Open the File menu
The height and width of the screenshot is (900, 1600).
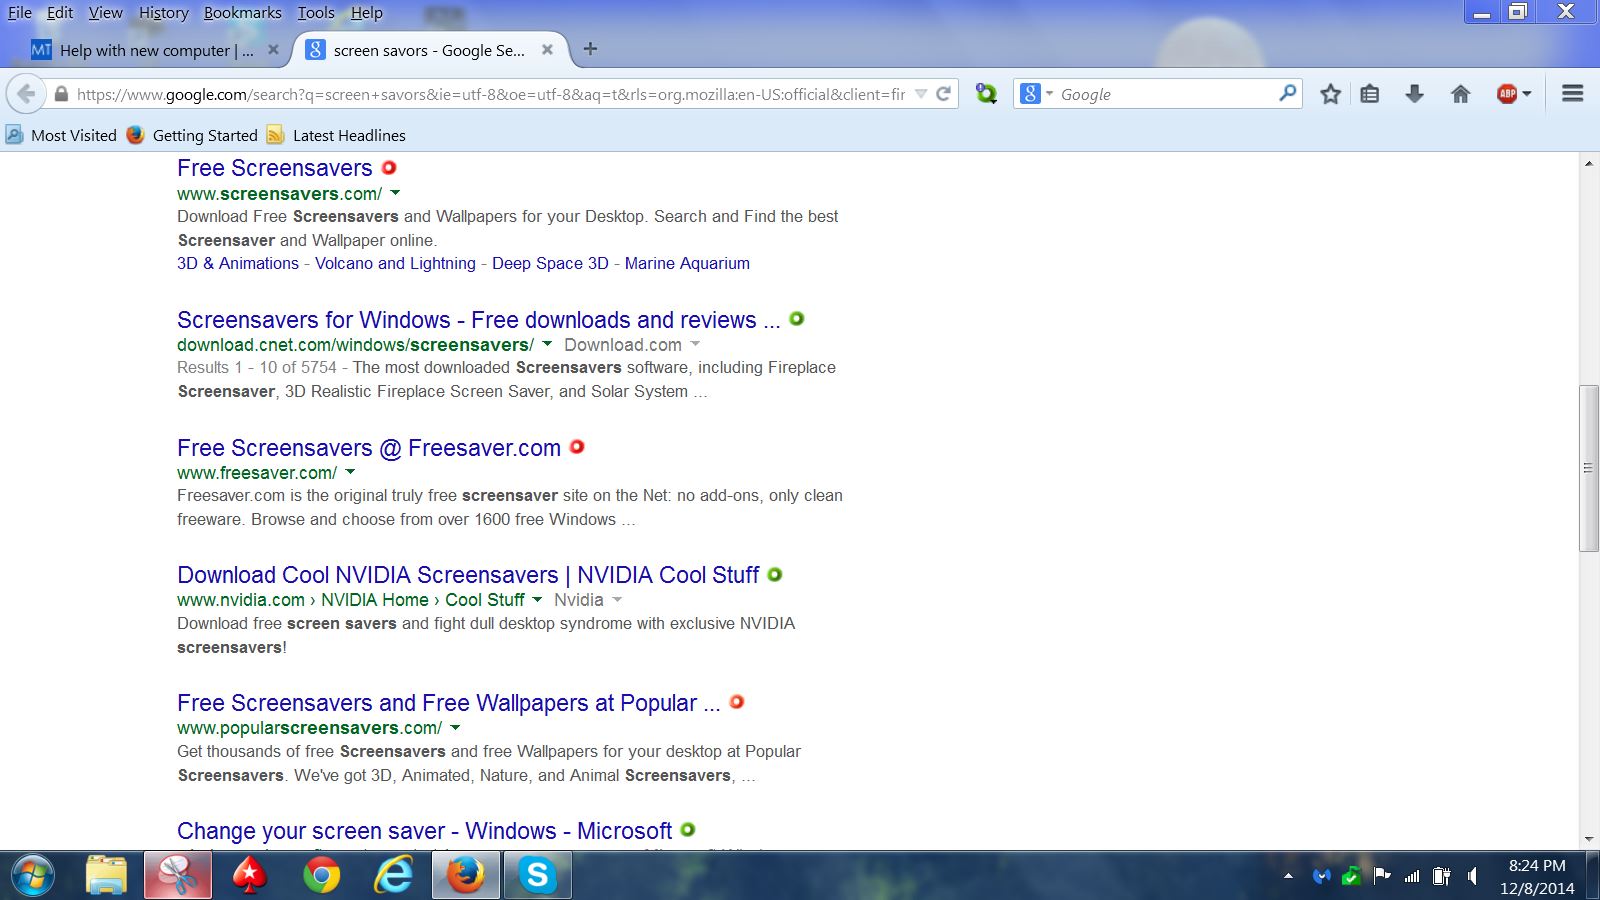point(20,13)
